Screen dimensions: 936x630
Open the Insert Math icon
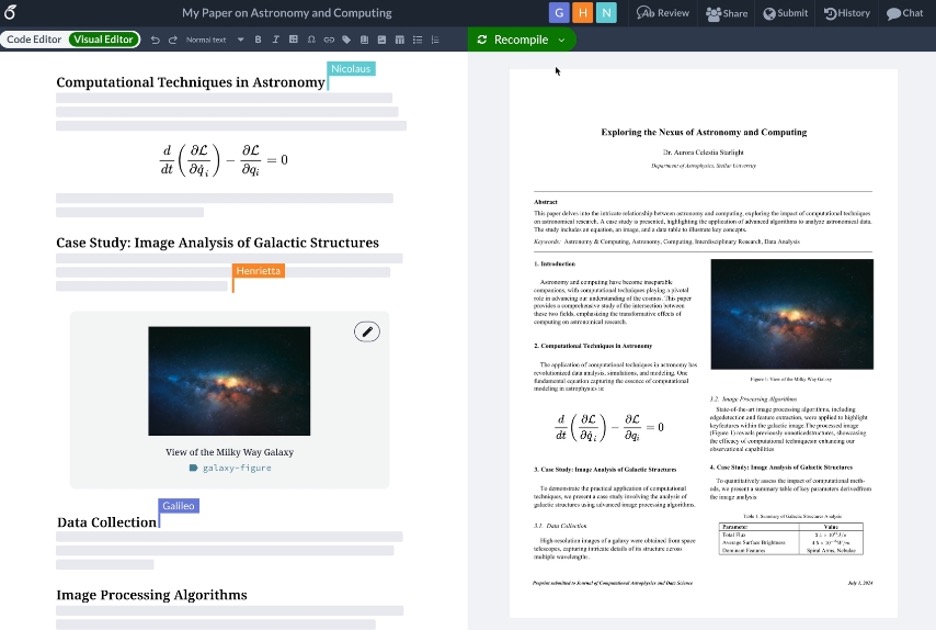[x=294, y=40]
